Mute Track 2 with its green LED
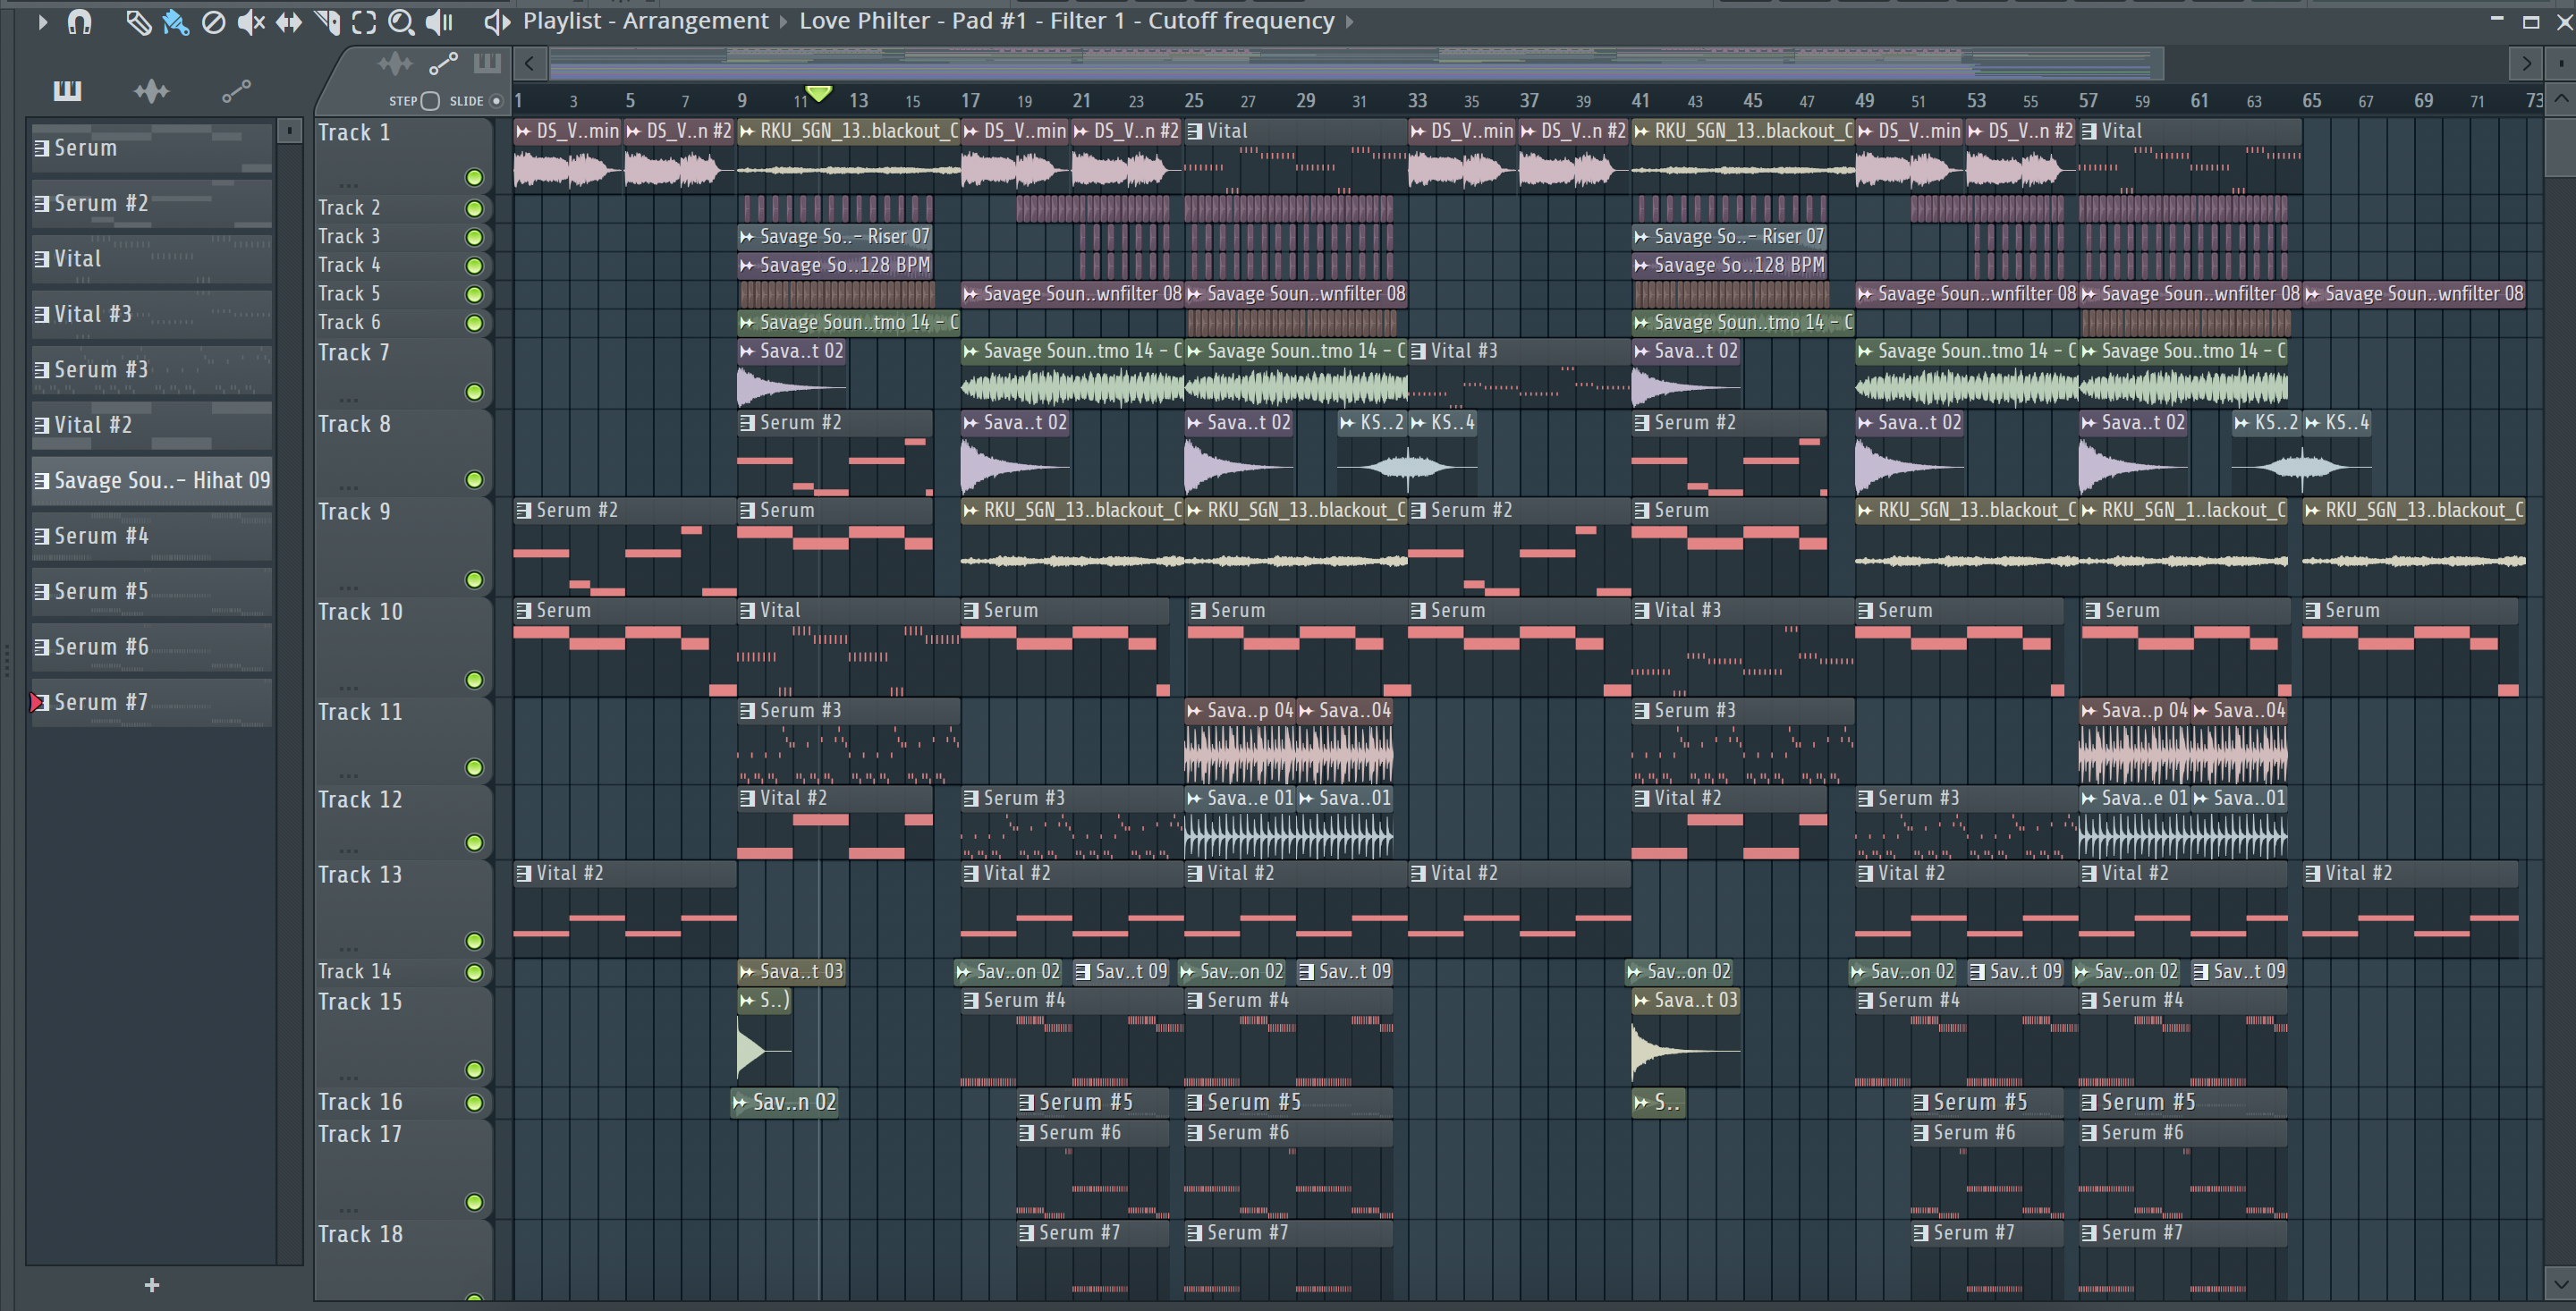The width and height of the screenshot is (2576, 1311). click(x=474, y=209)
